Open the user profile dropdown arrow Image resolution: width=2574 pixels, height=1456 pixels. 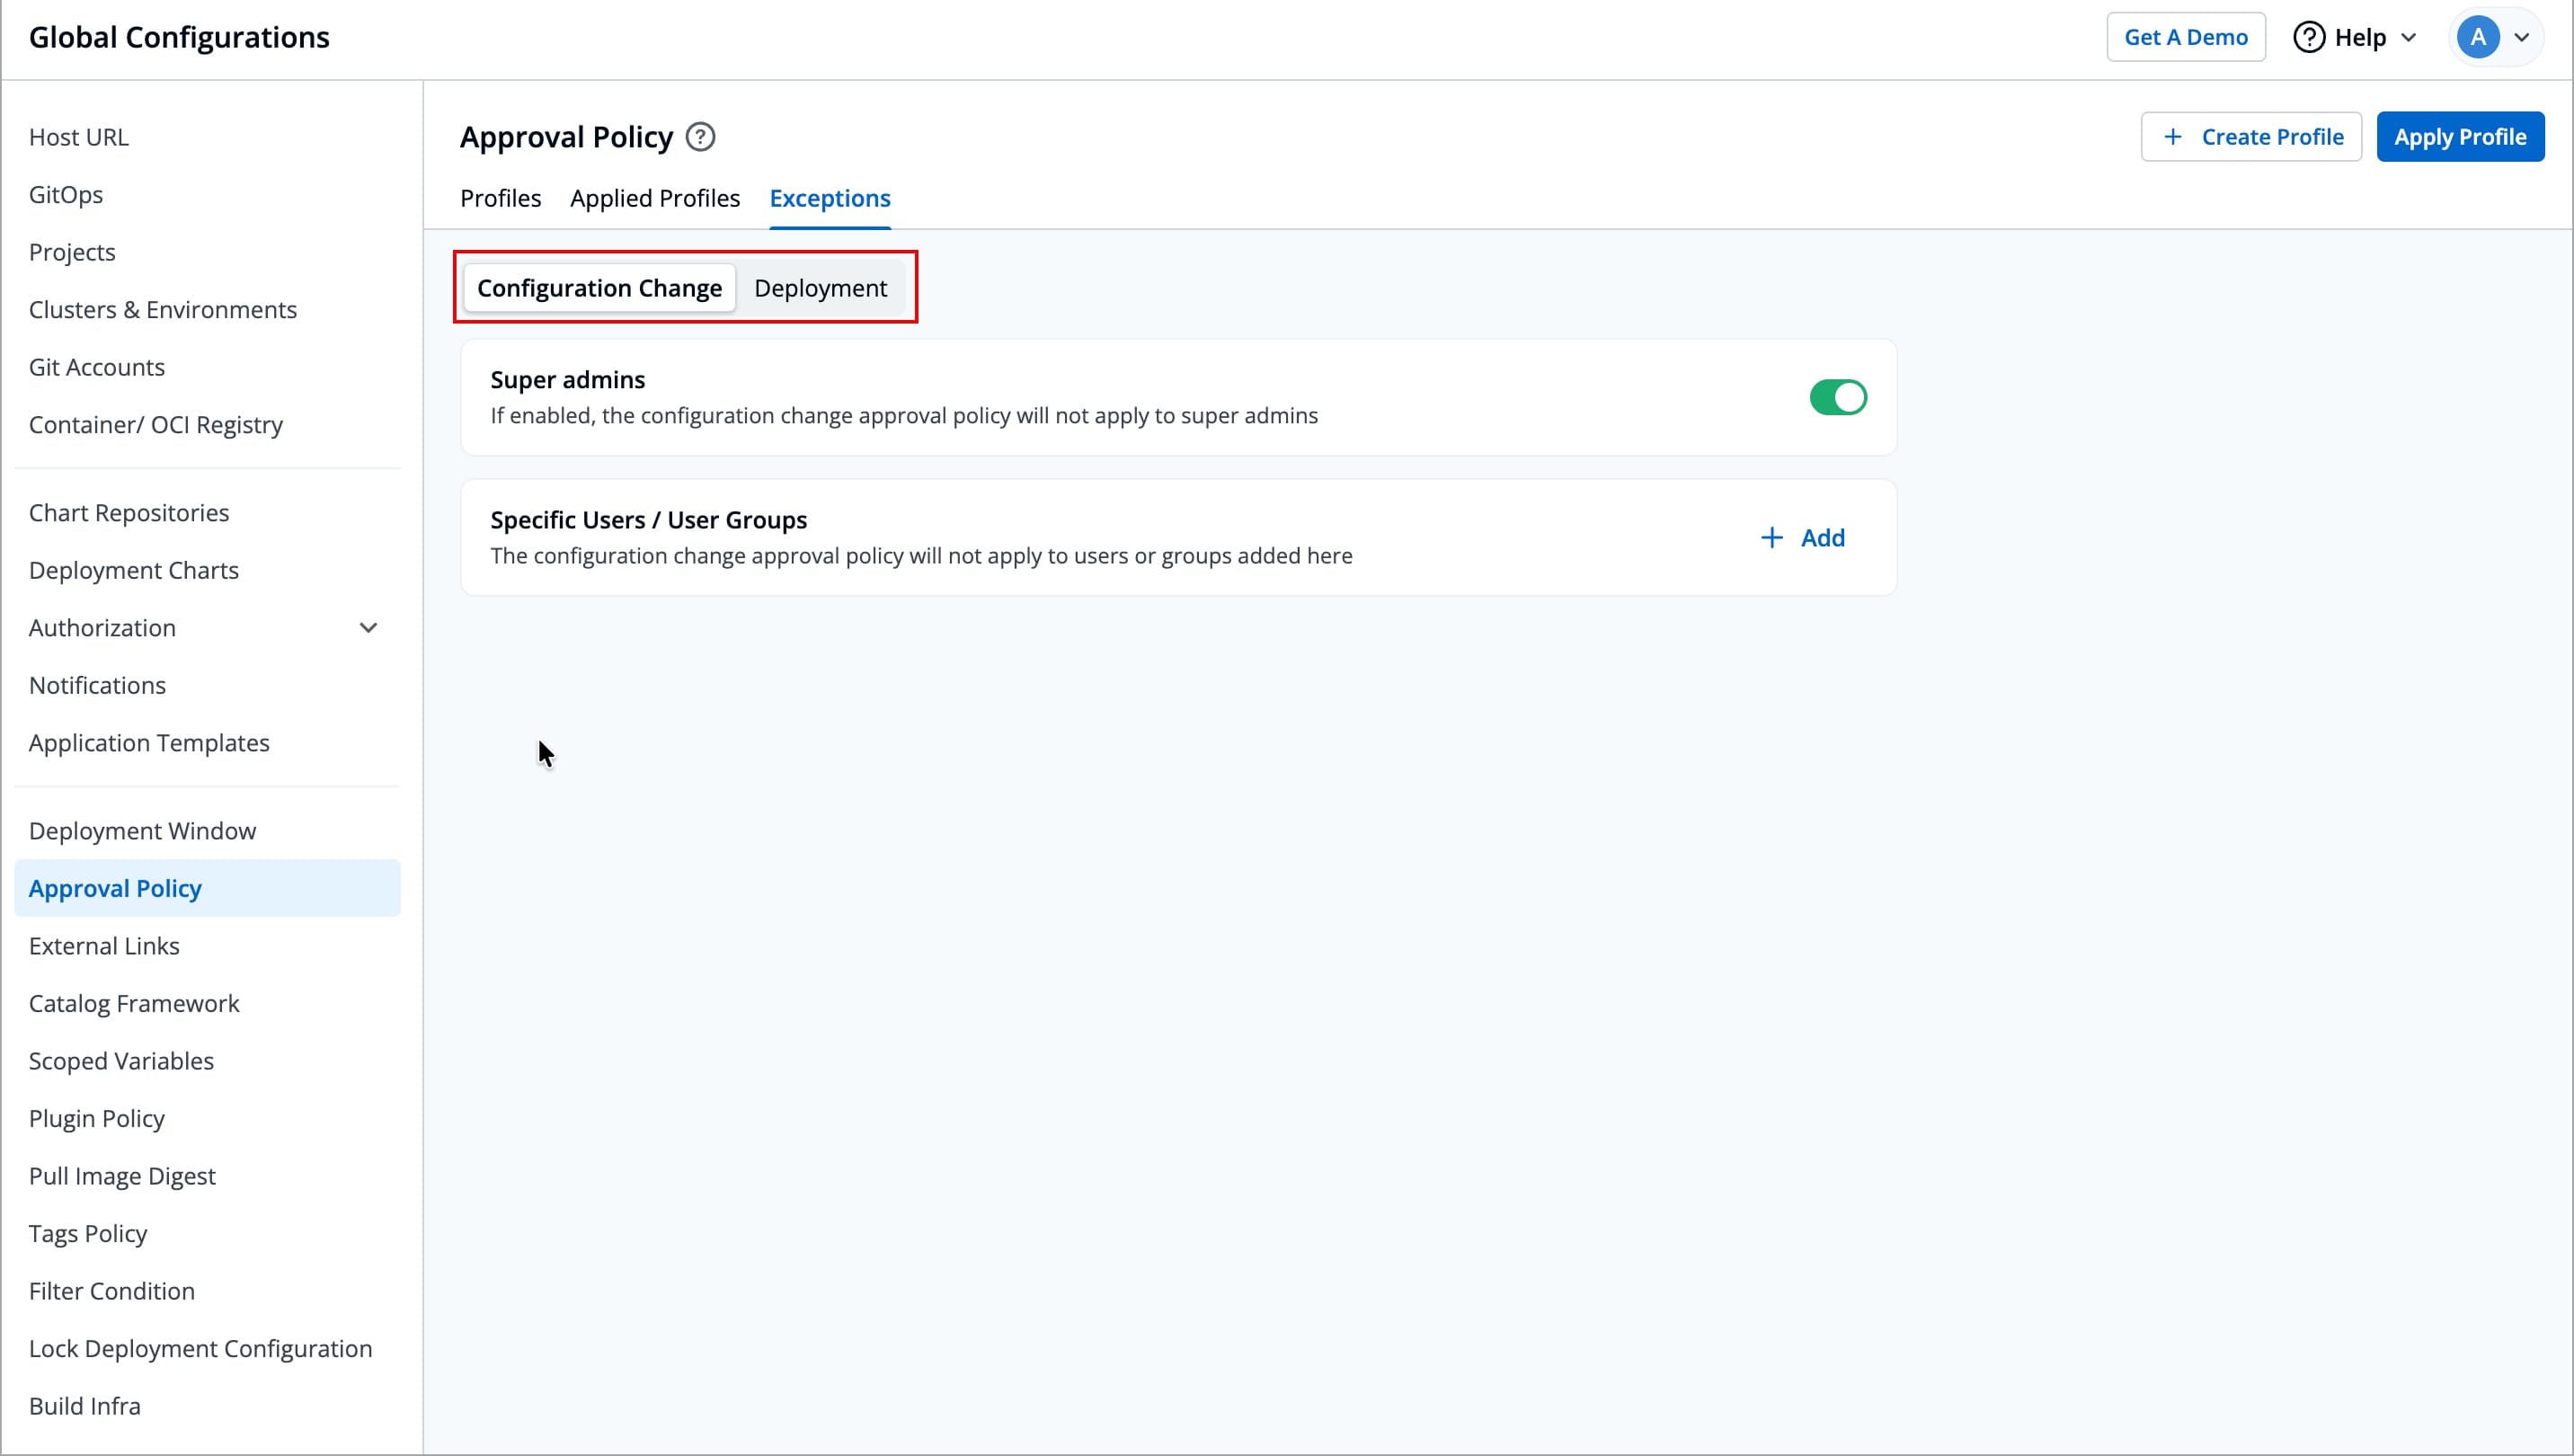[2522, 38]
